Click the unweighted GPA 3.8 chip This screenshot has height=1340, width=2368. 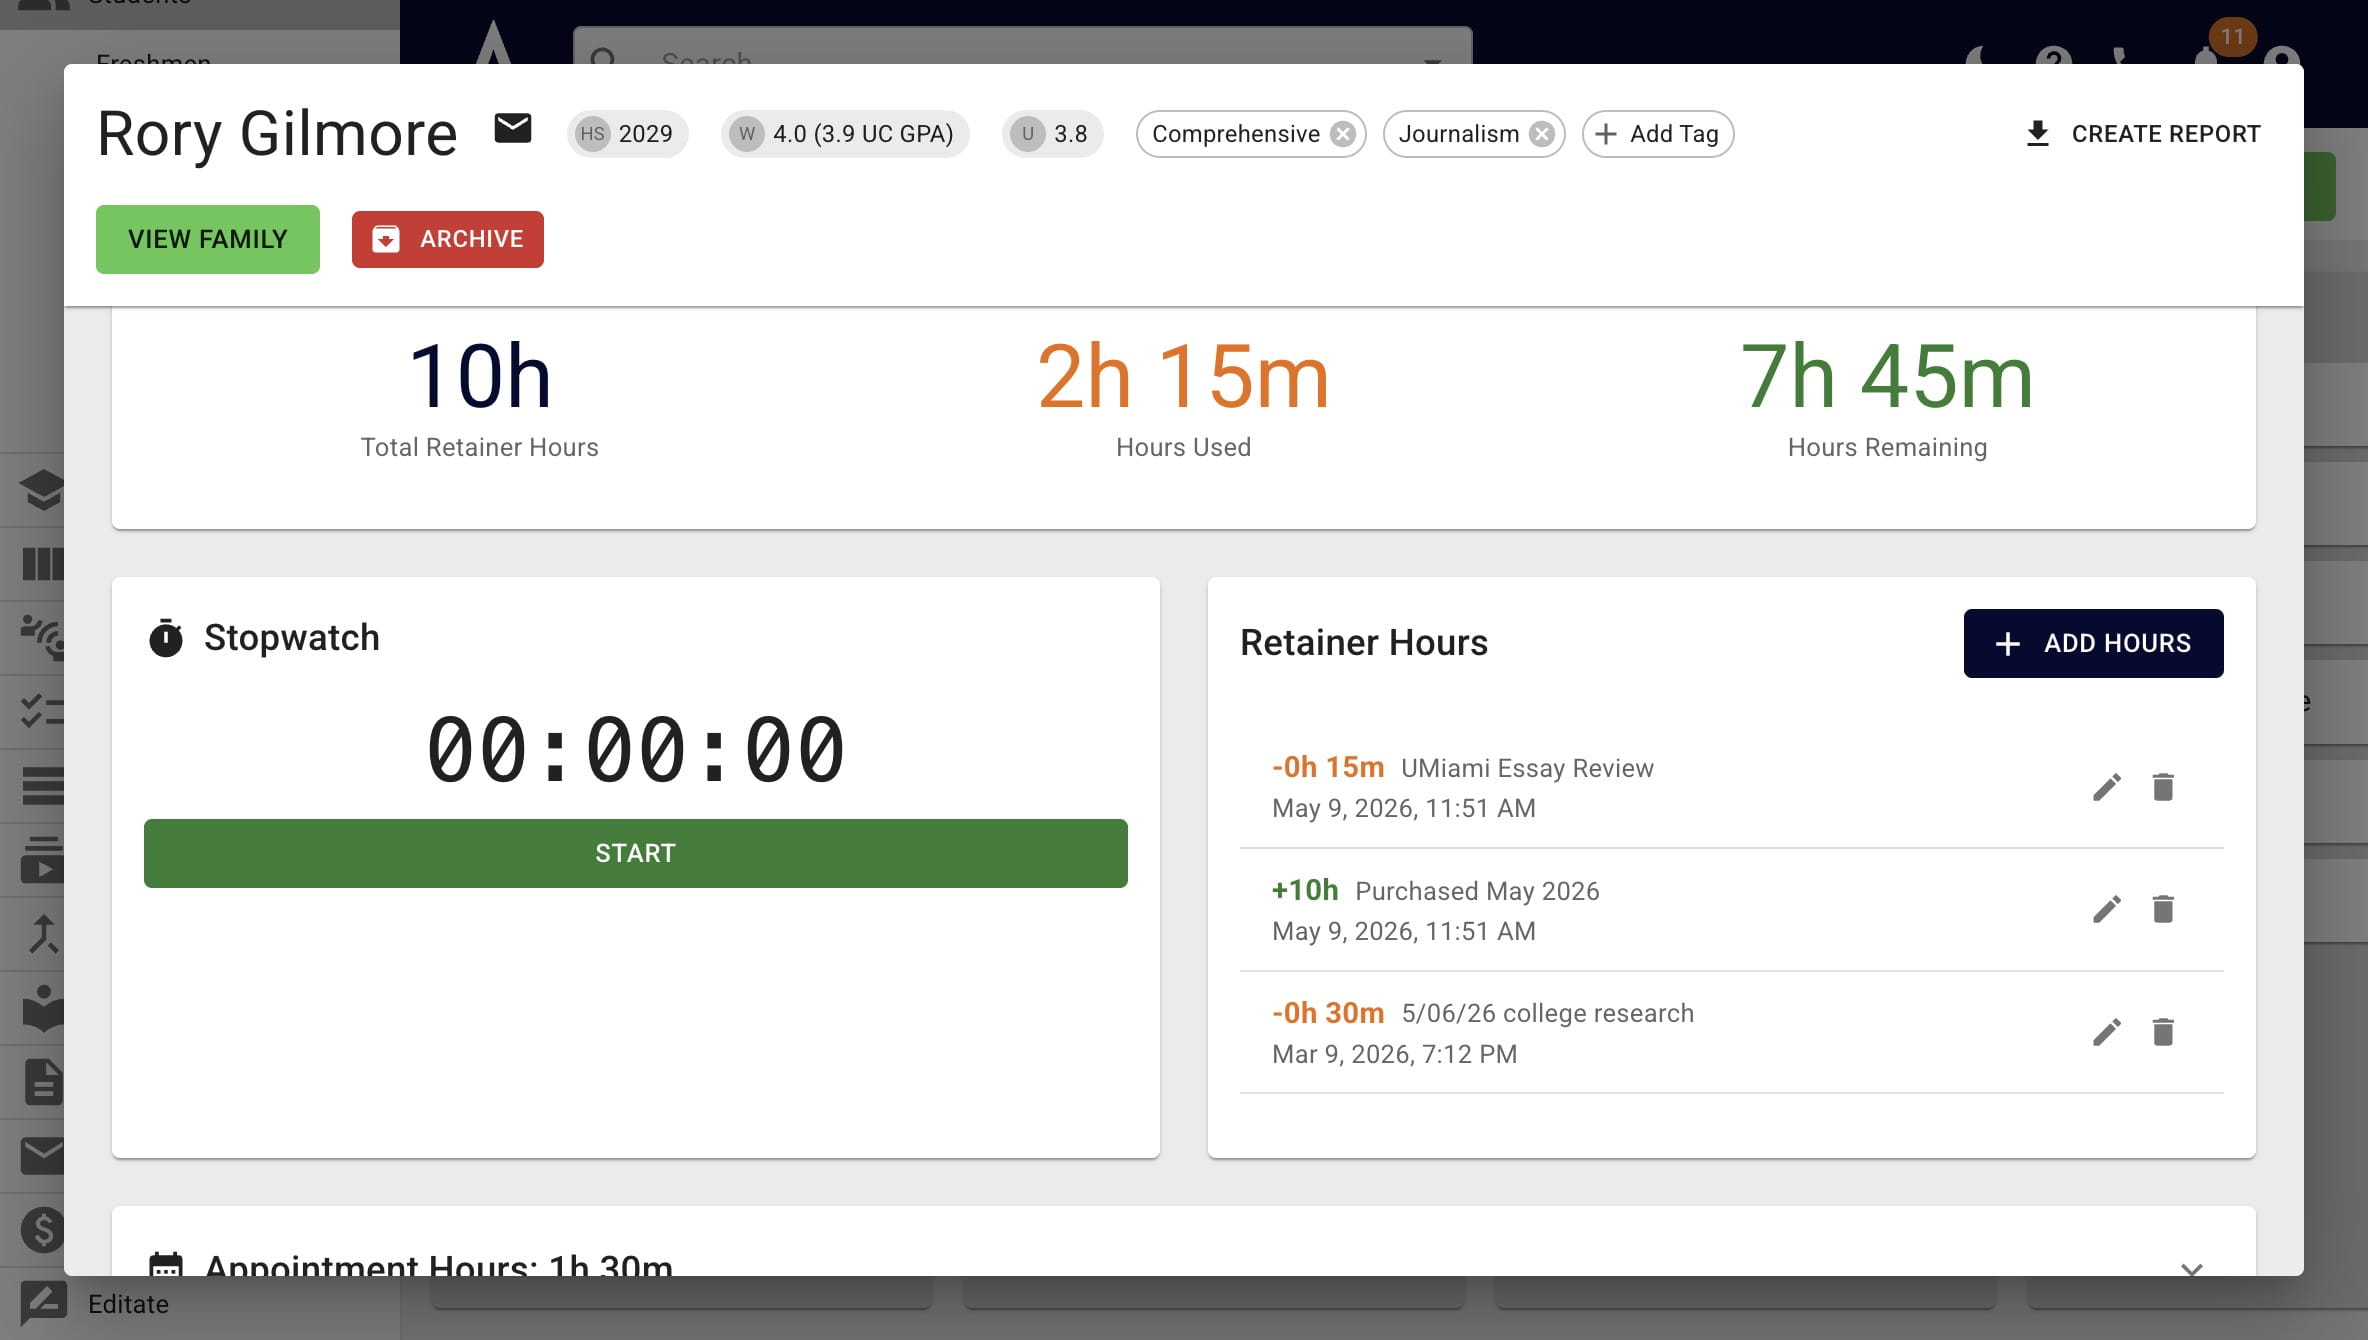point(1052,134)
